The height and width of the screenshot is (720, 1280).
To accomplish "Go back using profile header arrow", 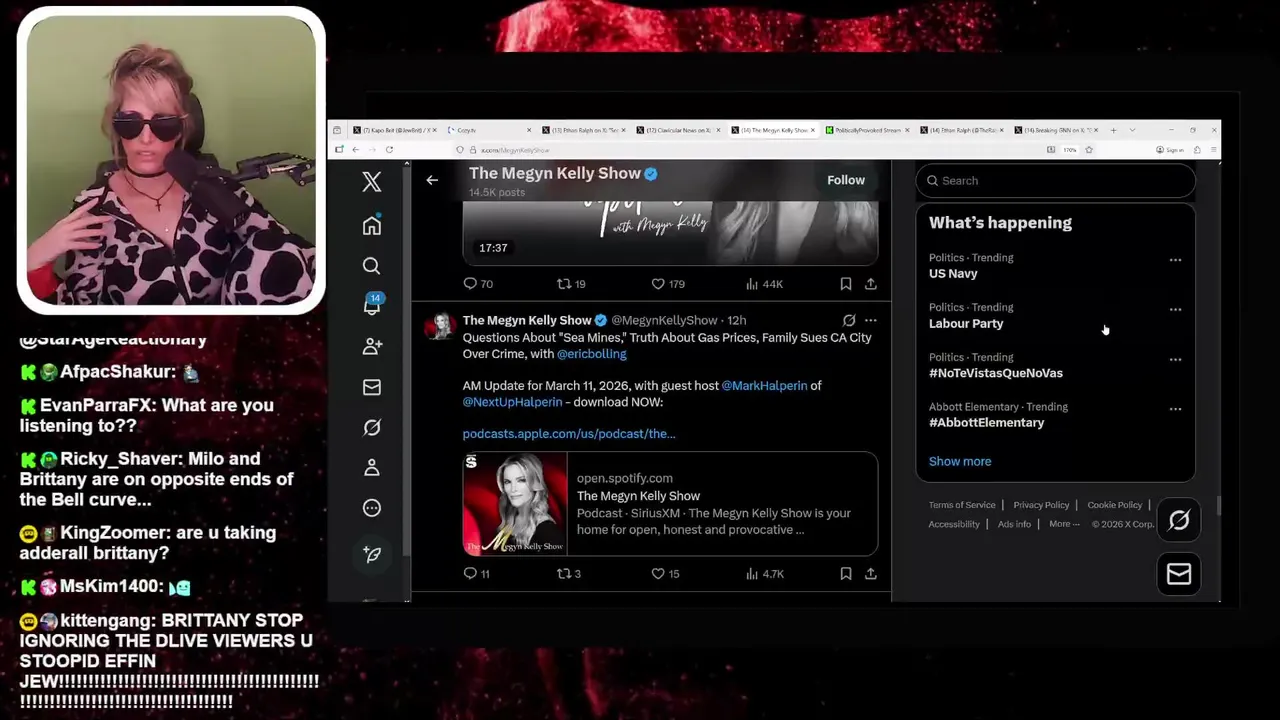I will tap(432, 180).
